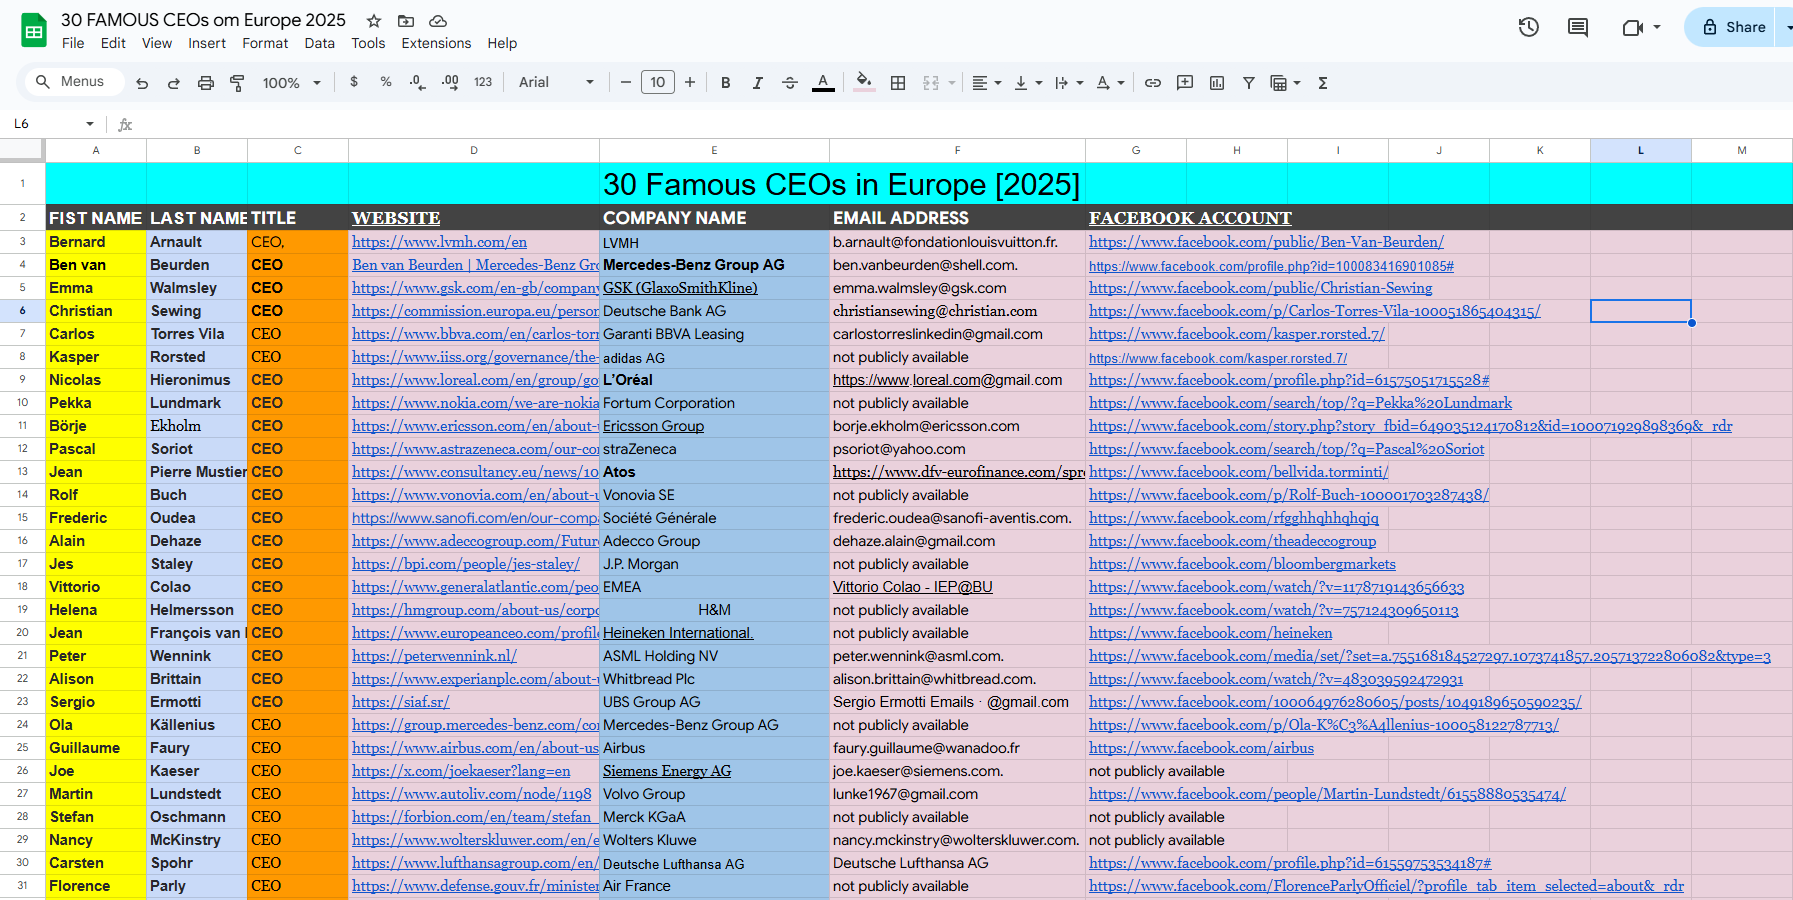Open the Edit menu
Viewport: 1793px width, 900px height.
pyautogui.click(x=113, y=43)
